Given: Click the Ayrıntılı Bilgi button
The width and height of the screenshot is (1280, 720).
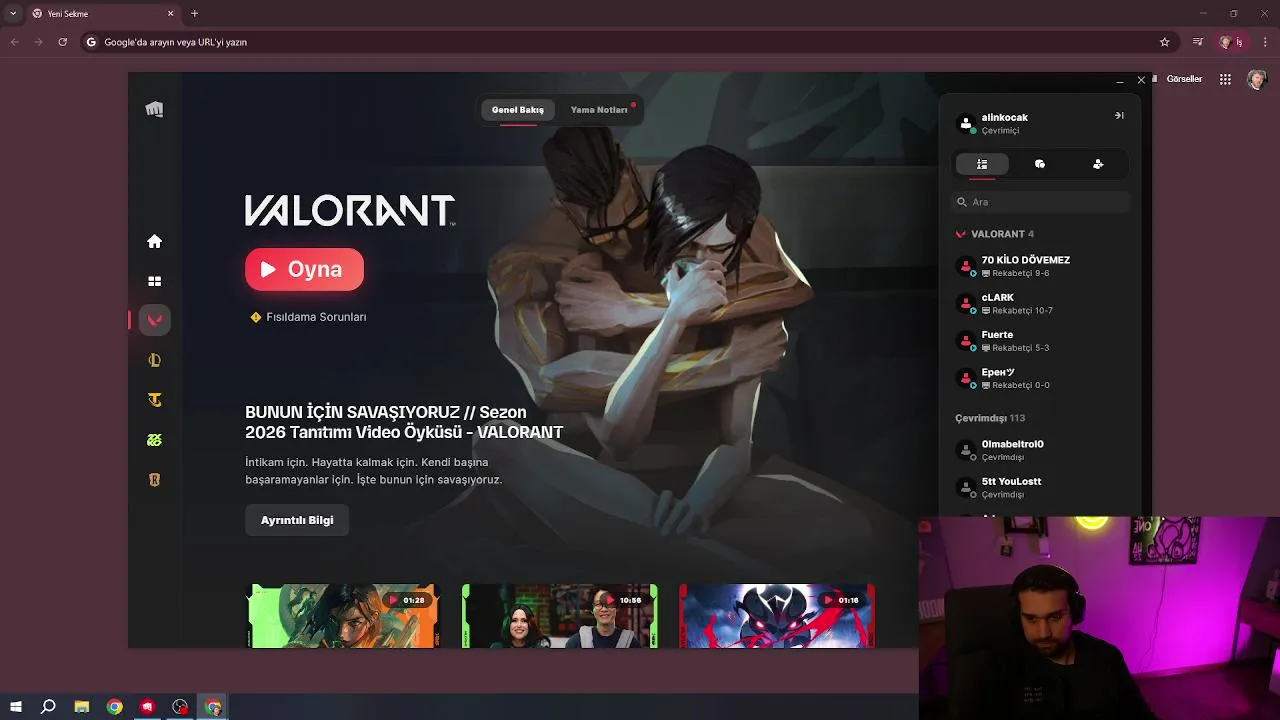Looking at the screenshot, I should (297, 520).
